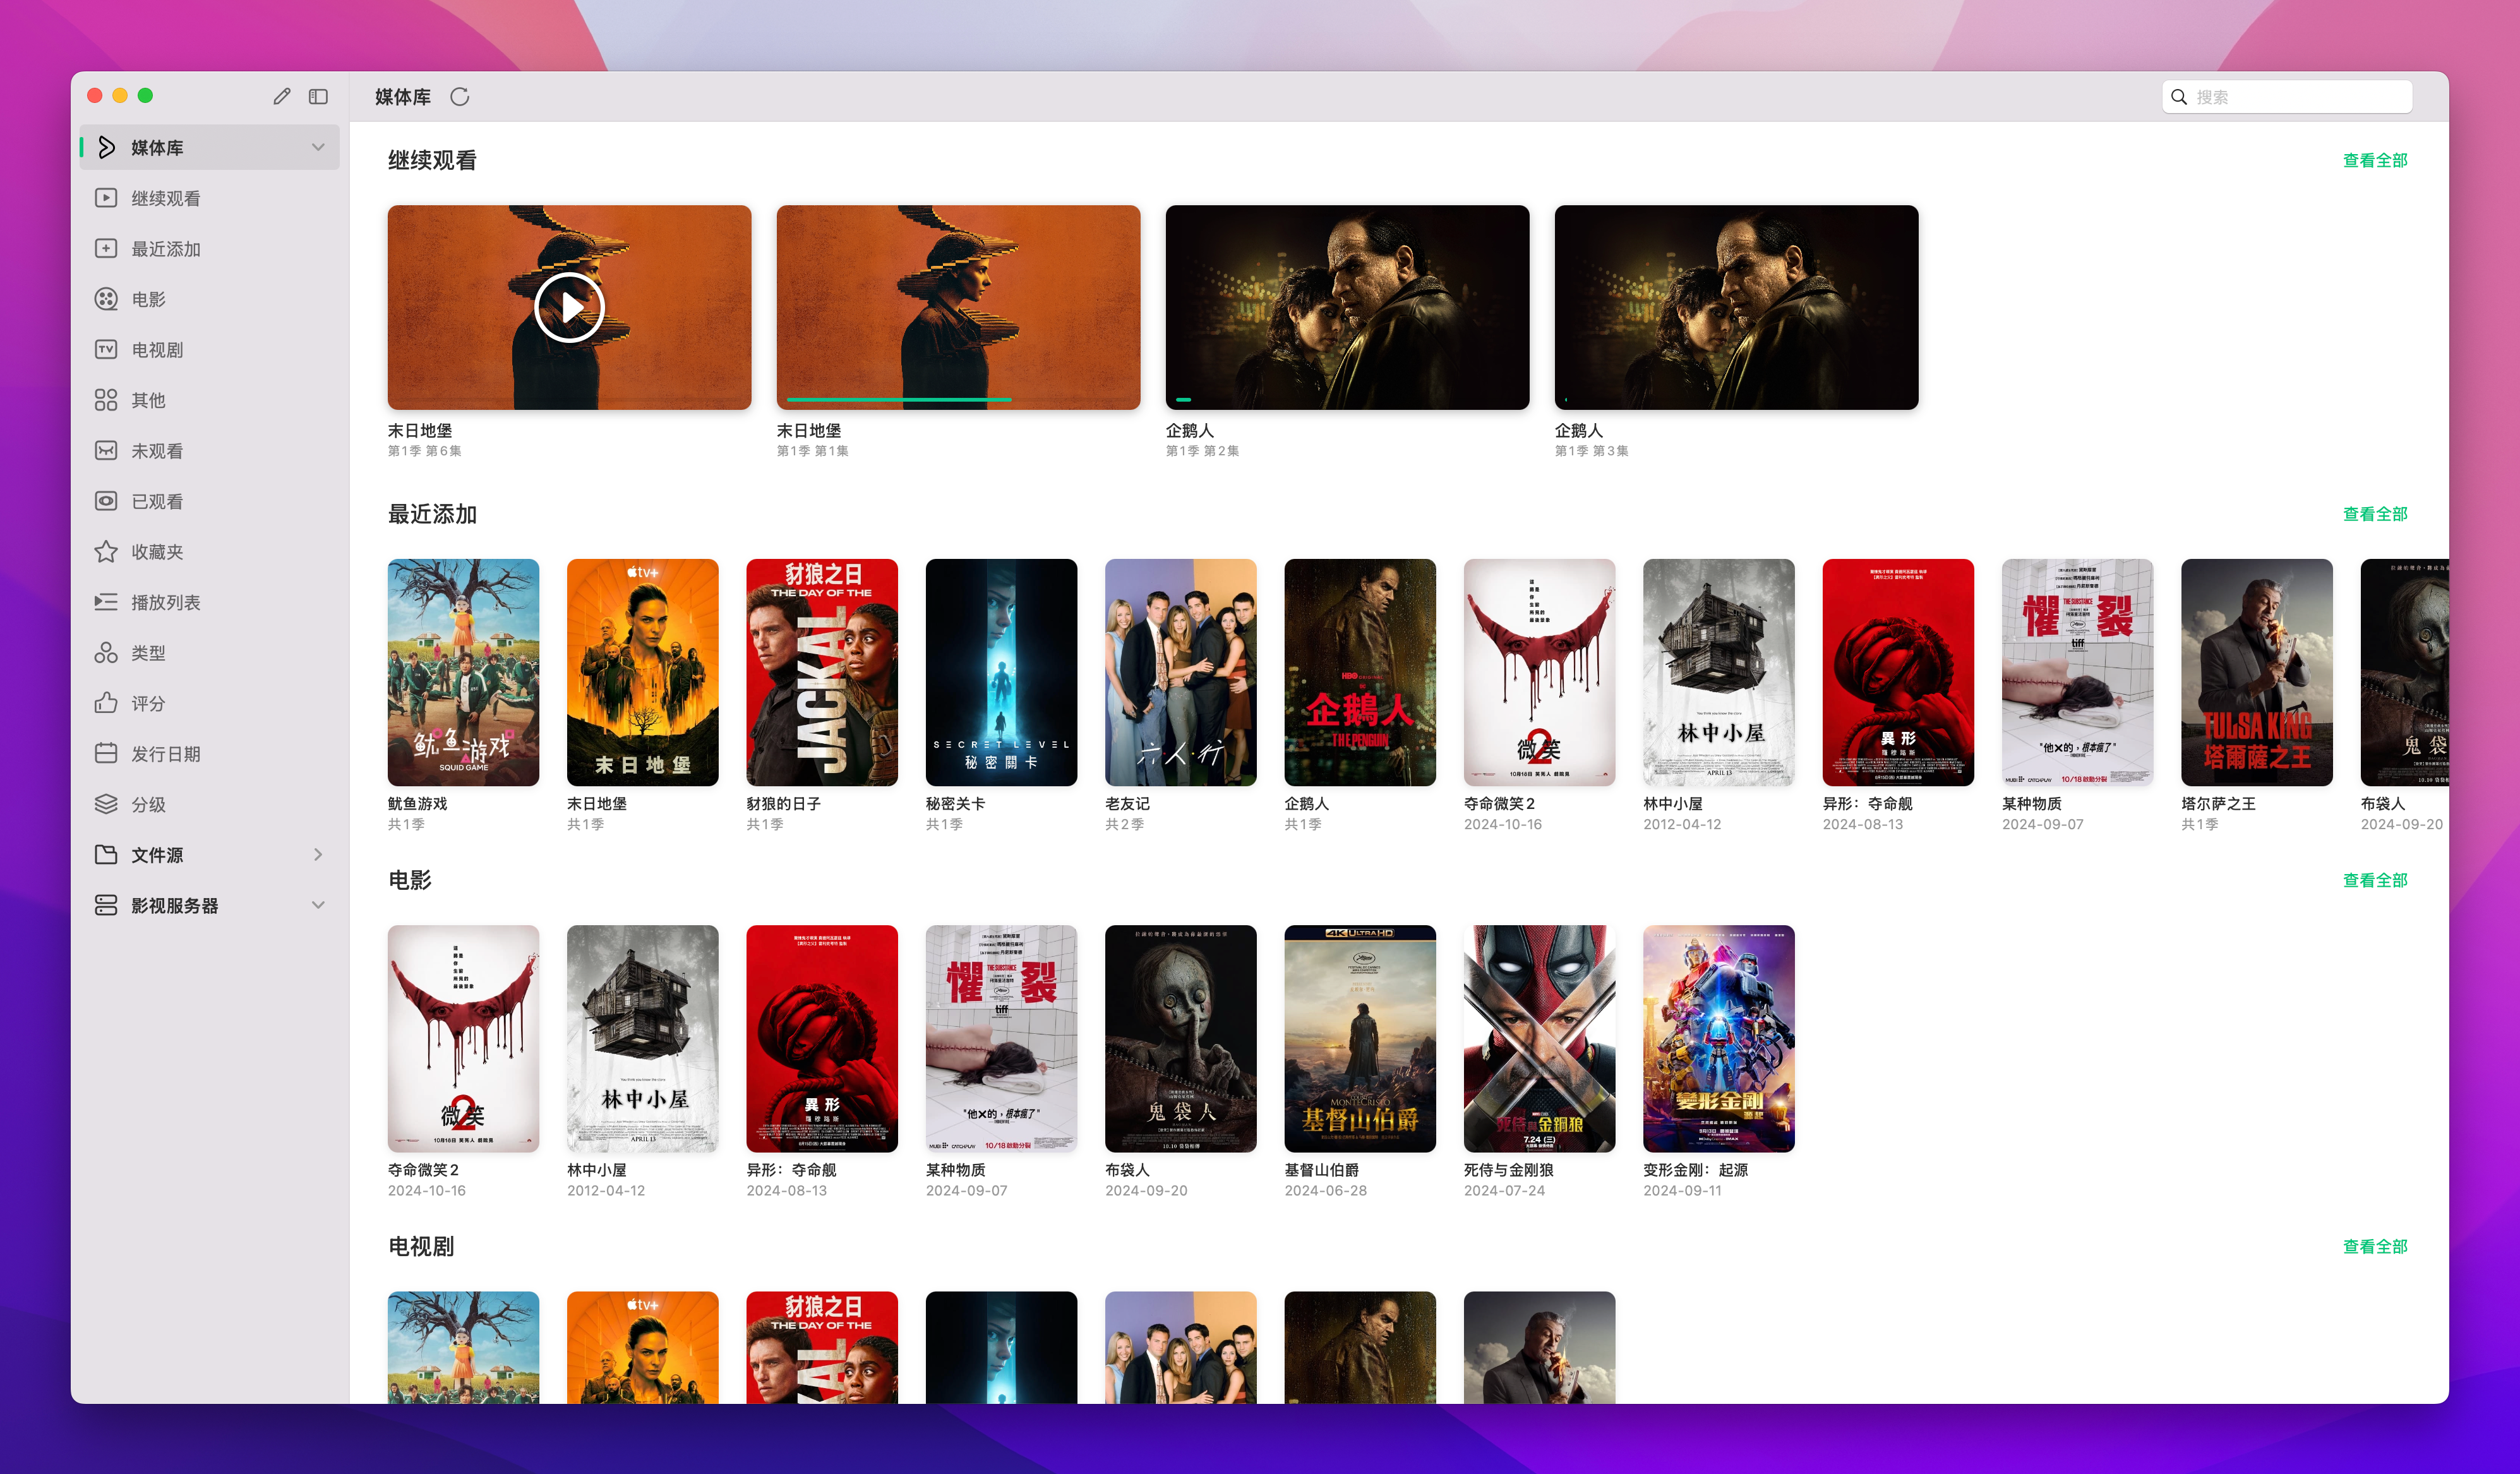2520x1474 pixels.
Task: Click the 企鹅人 title under 最近添加 poster
Action: [1307, 803]
